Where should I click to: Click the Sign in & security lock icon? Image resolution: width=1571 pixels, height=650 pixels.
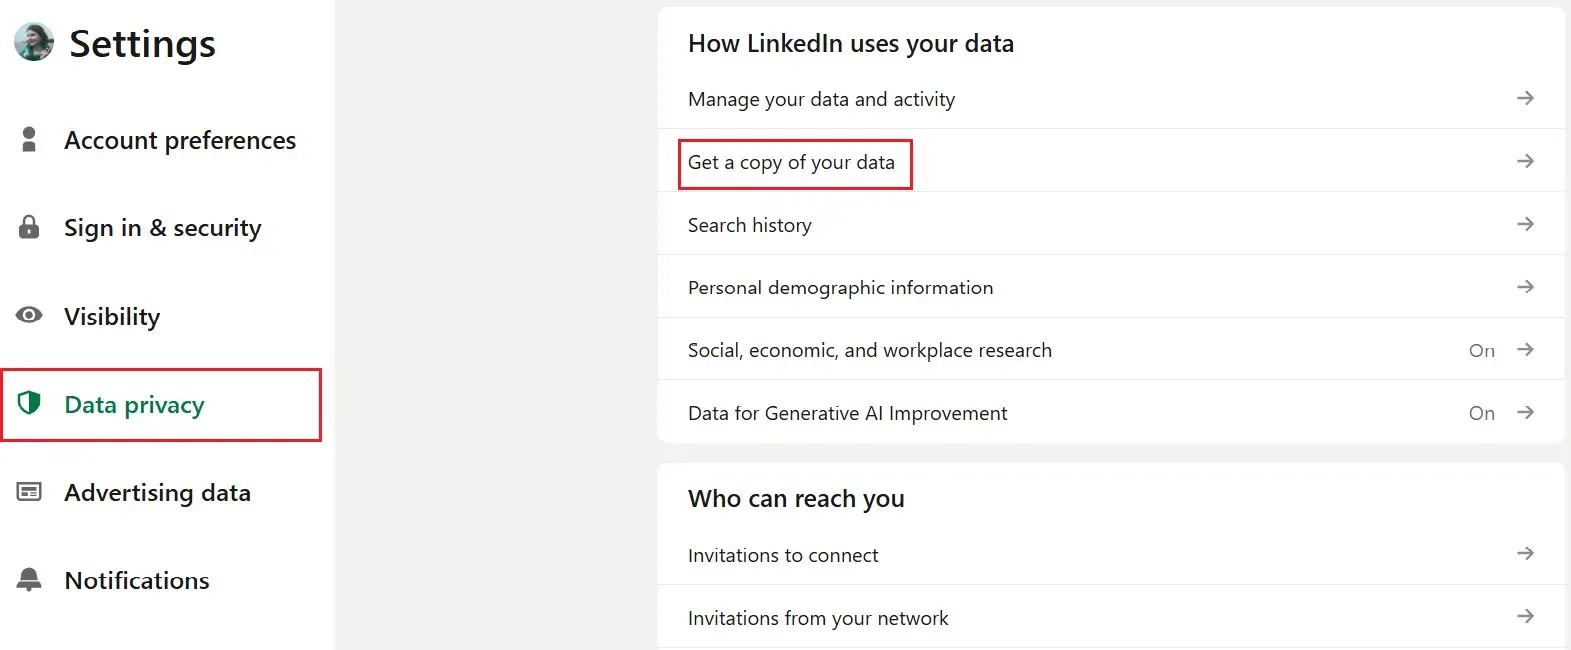(x=29, y=227)
